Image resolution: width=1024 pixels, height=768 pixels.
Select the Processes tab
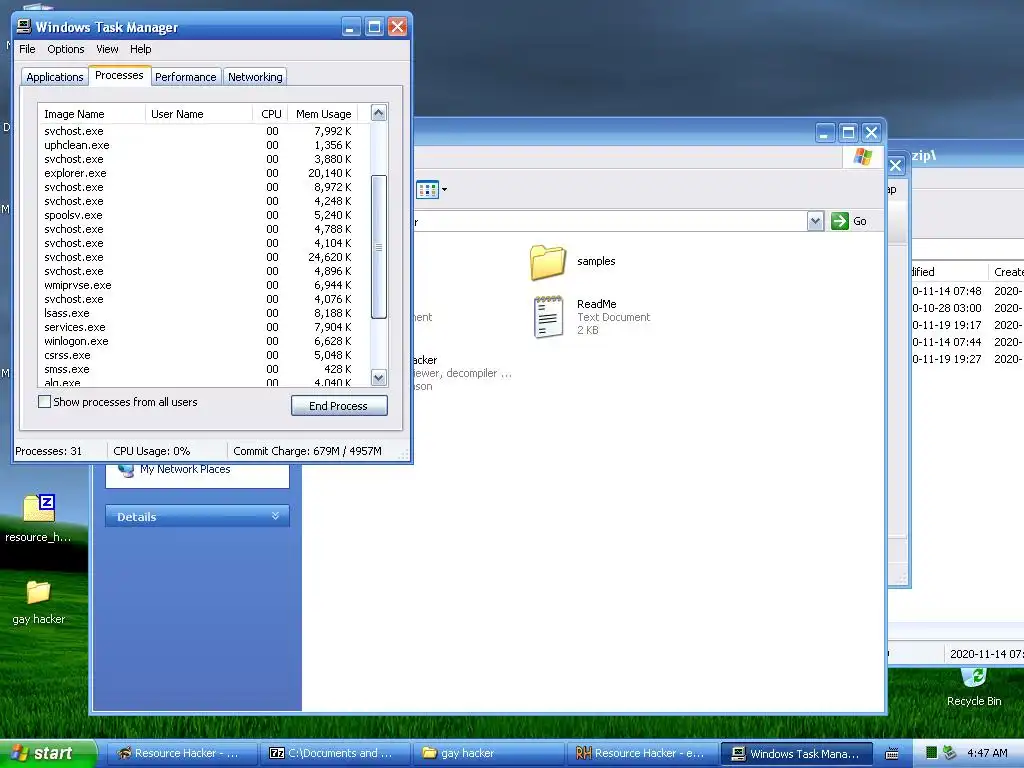(119, 75)
